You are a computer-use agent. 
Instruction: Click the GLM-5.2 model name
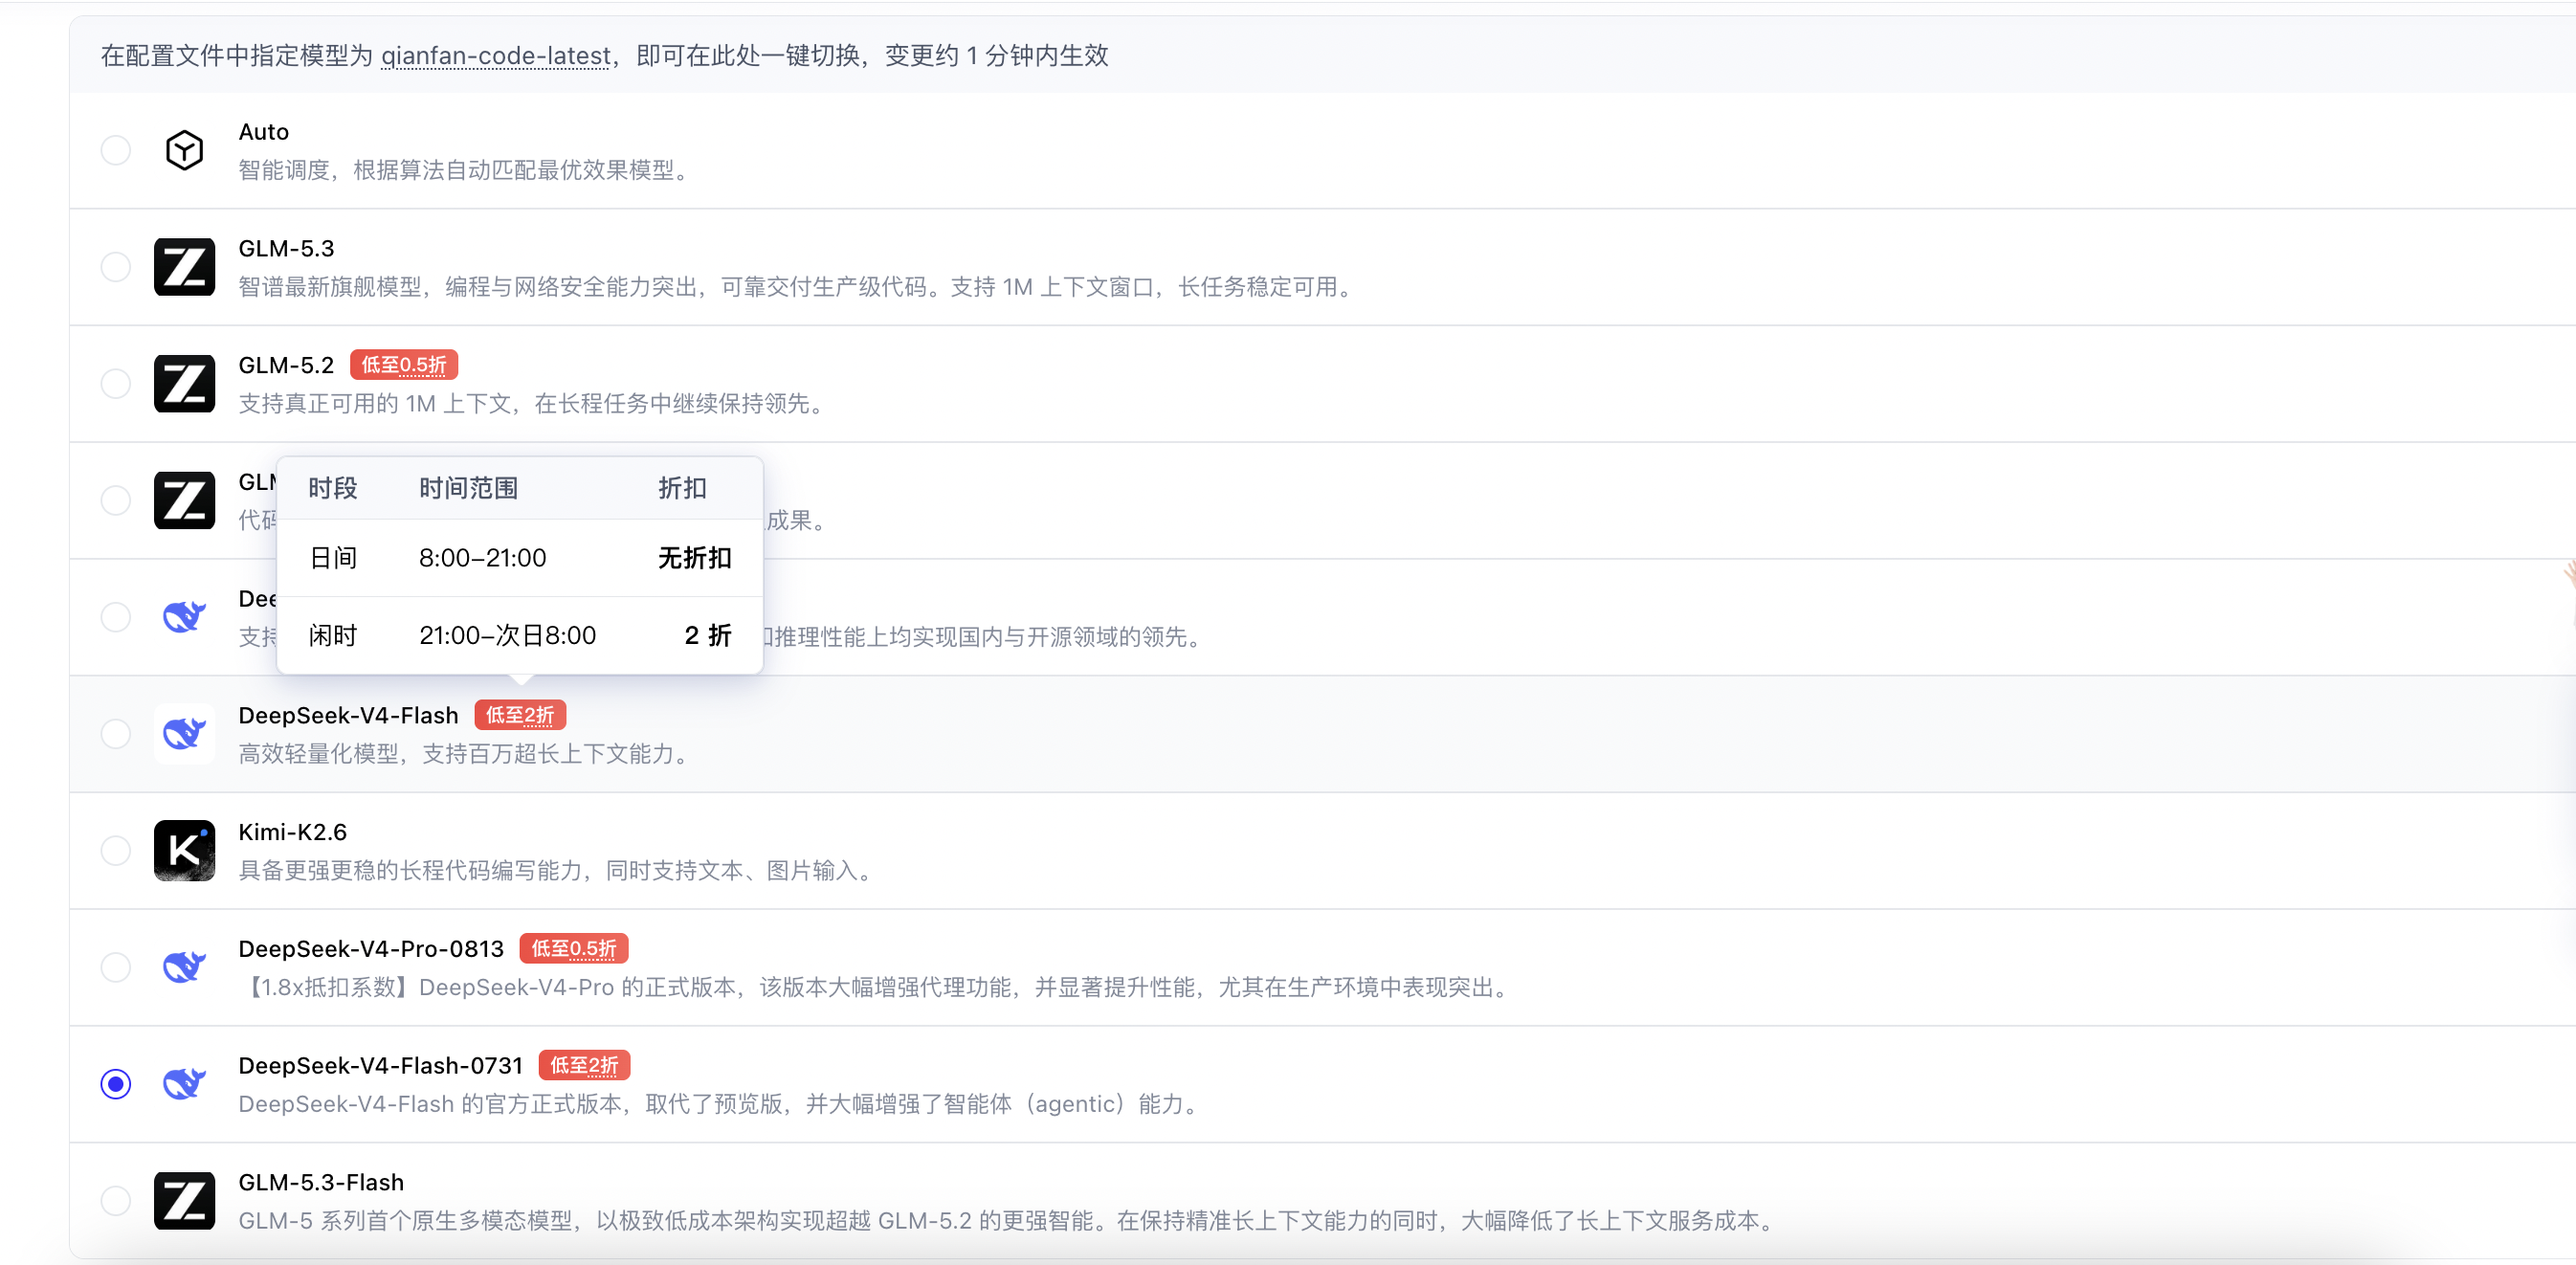click(x=286, y=366)
